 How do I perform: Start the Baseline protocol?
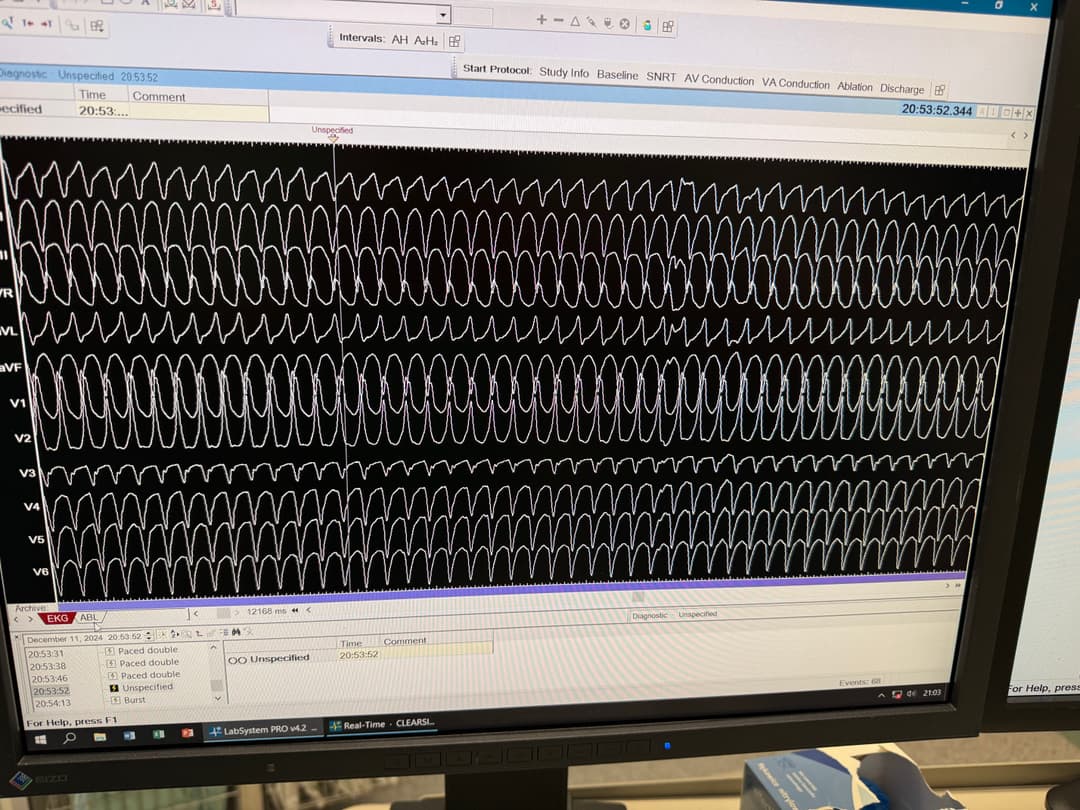coord(617,74)
